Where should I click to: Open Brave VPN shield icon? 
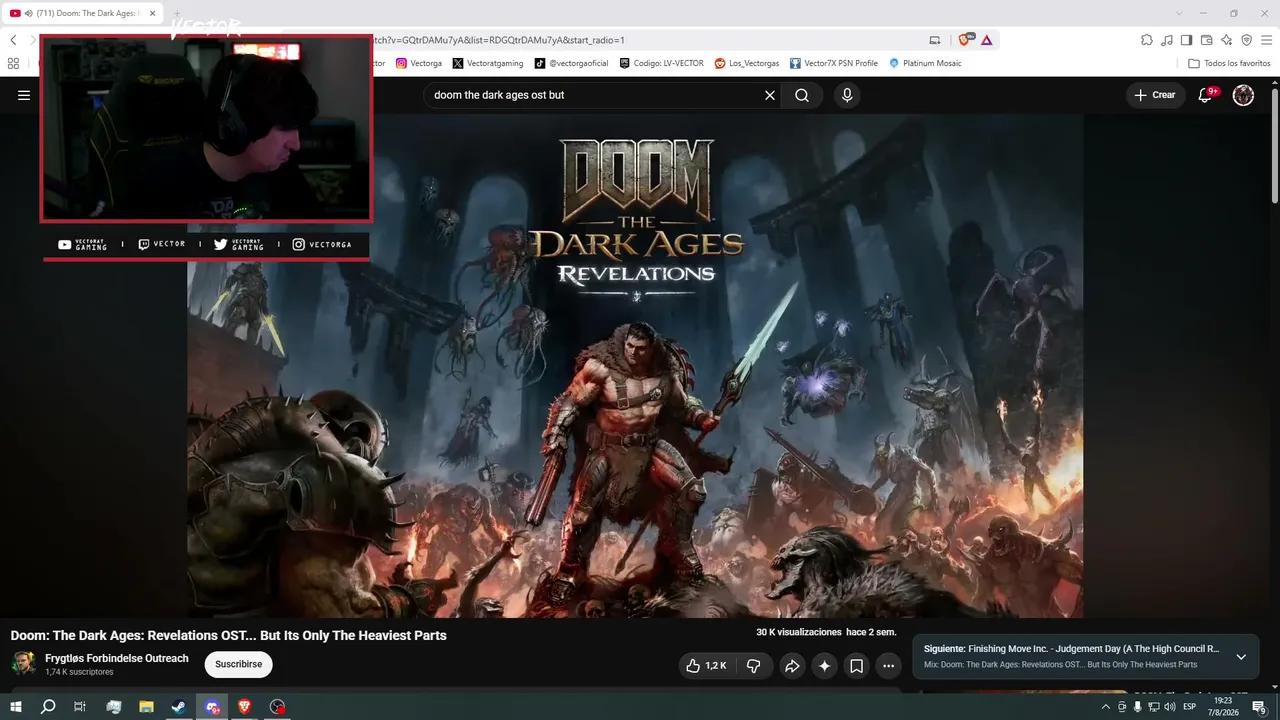pos(1247,40)
